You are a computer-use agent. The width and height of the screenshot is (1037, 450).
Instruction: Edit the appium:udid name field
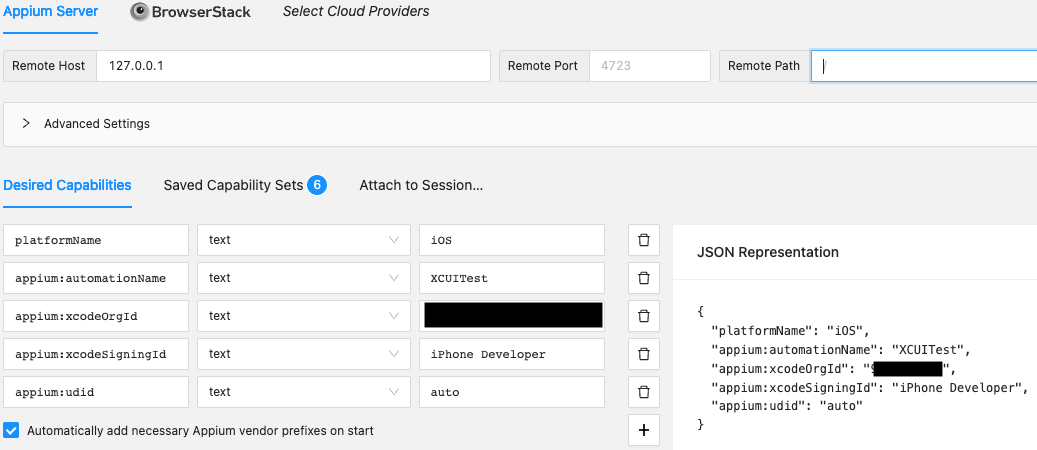pos(96,392)
